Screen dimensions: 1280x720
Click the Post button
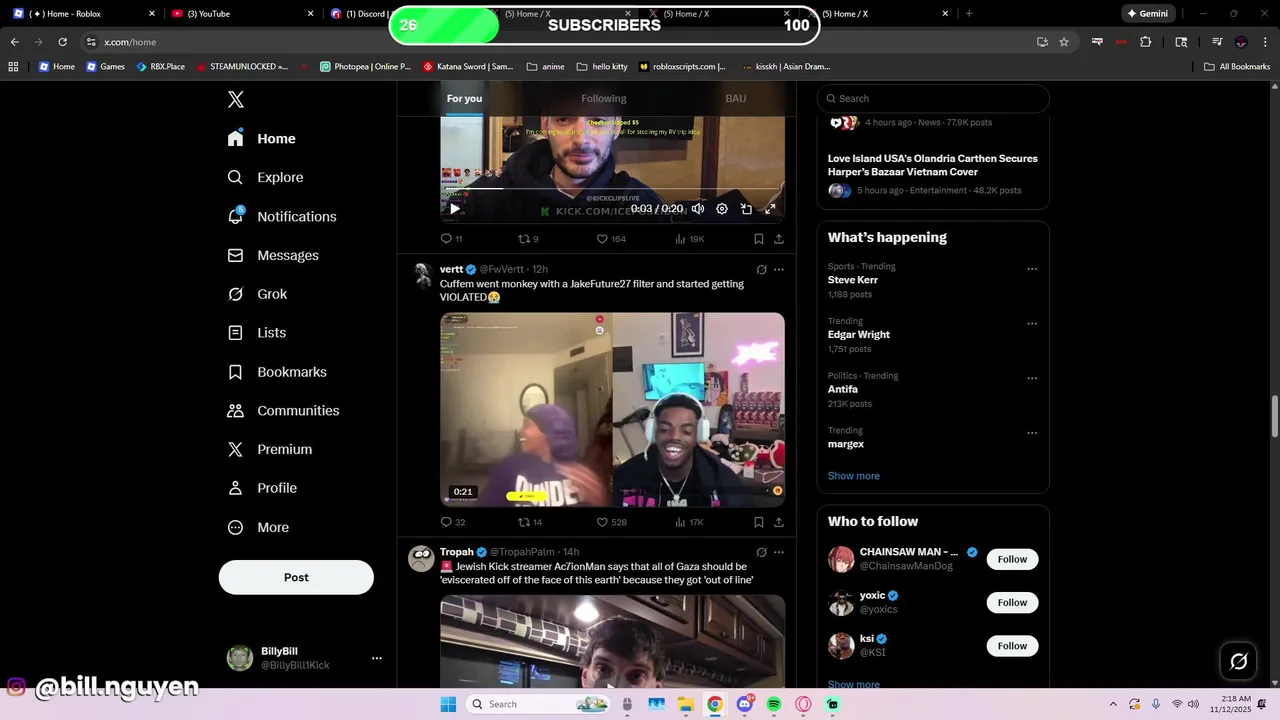pyautogui.click(x=296, y=577)
